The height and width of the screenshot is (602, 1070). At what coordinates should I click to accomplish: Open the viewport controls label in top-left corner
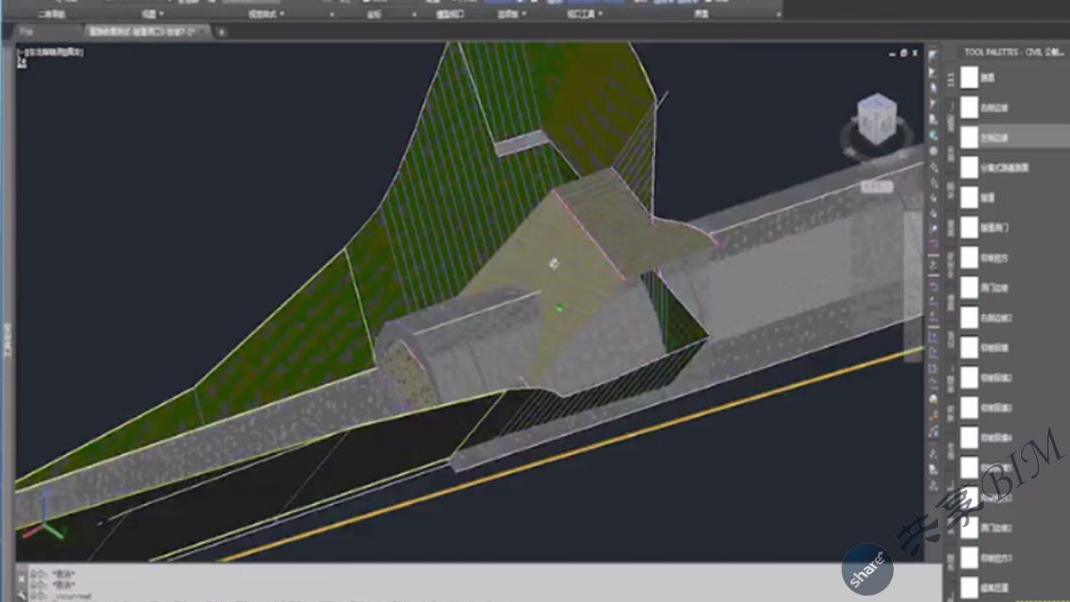(50, 51)
